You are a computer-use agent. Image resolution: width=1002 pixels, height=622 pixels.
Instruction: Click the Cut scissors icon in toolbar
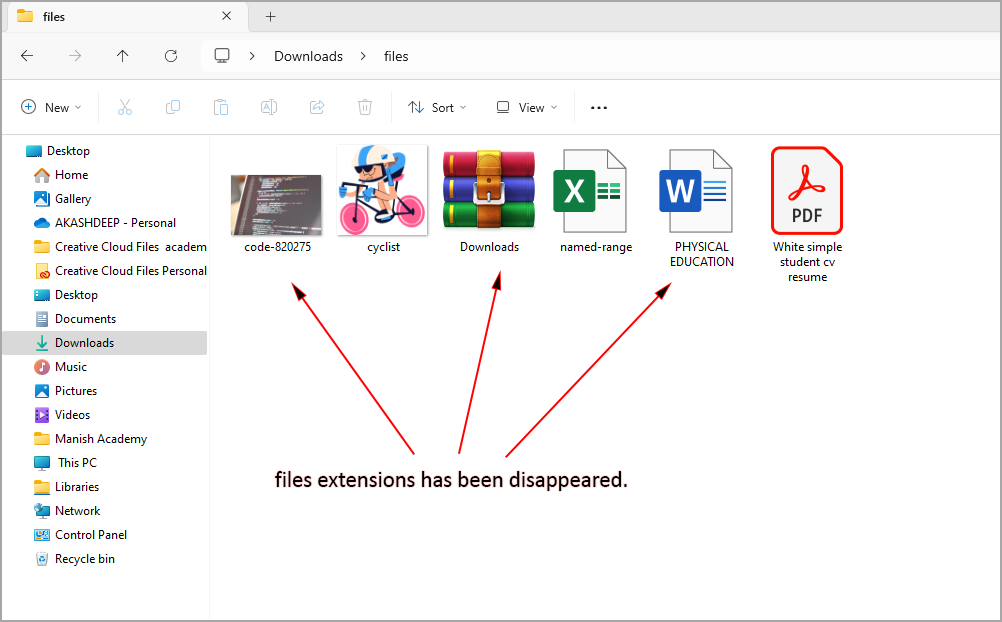click(125, 107)
